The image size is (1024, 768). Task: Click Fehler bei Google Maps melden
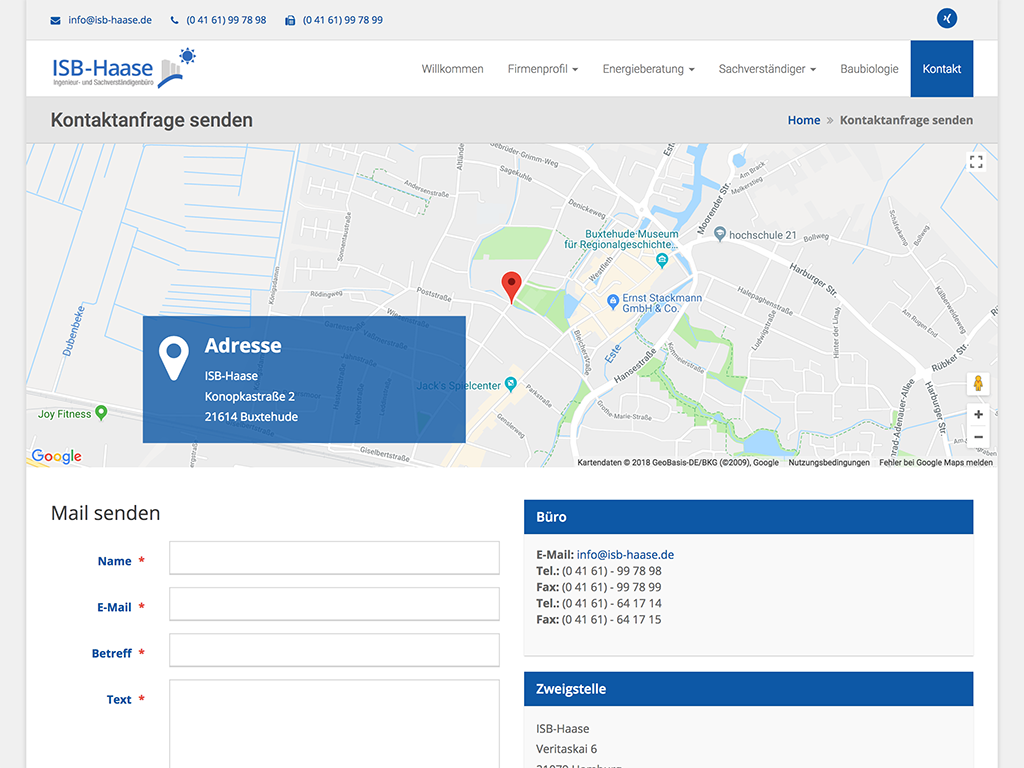936,462
